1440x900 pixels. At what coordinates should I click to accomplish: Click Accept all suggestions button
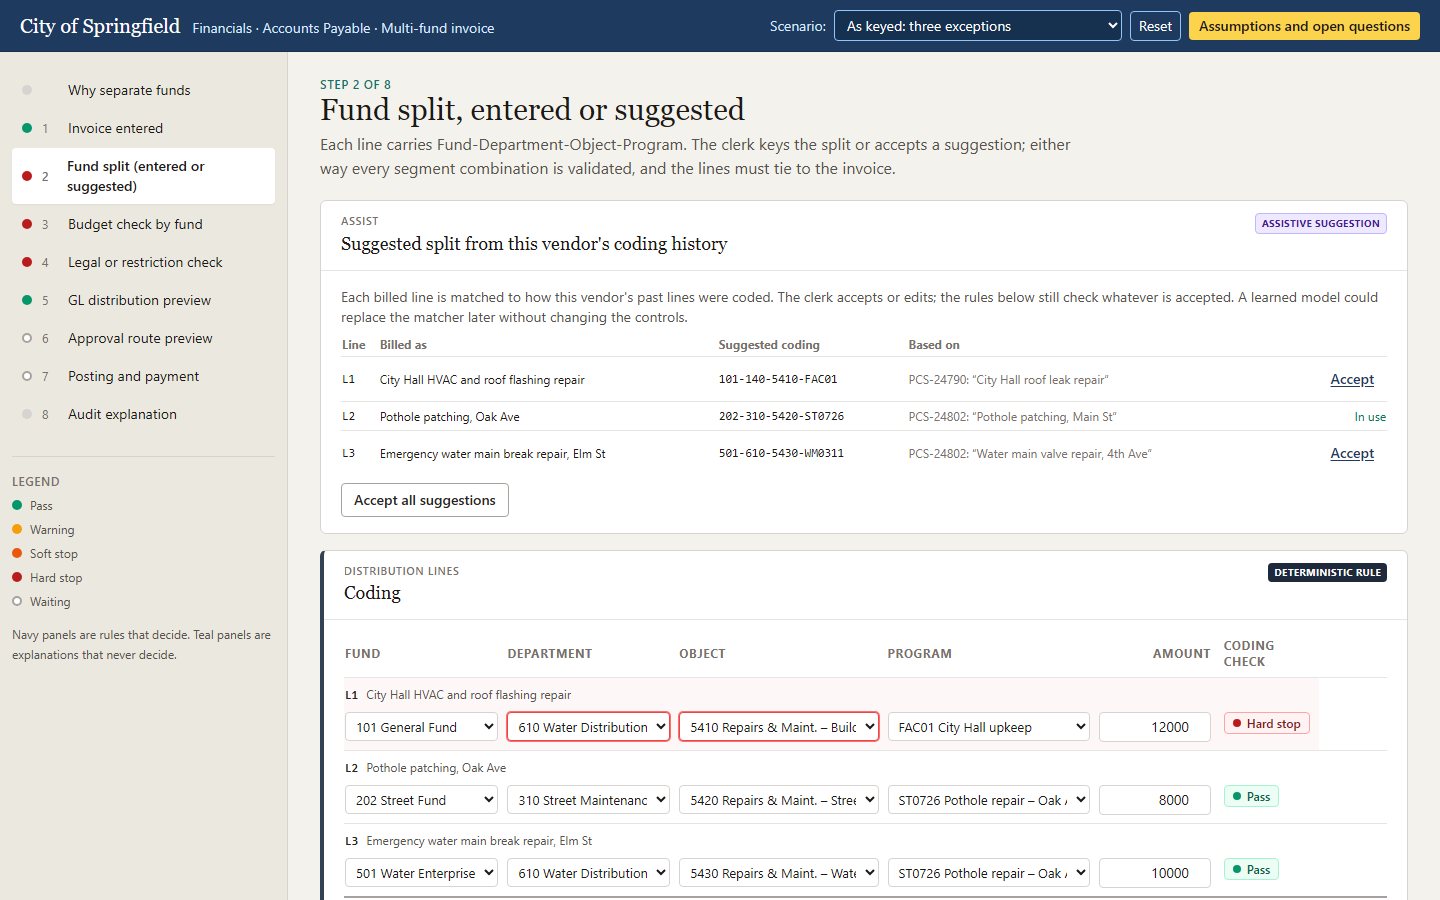tap(425, 500)
